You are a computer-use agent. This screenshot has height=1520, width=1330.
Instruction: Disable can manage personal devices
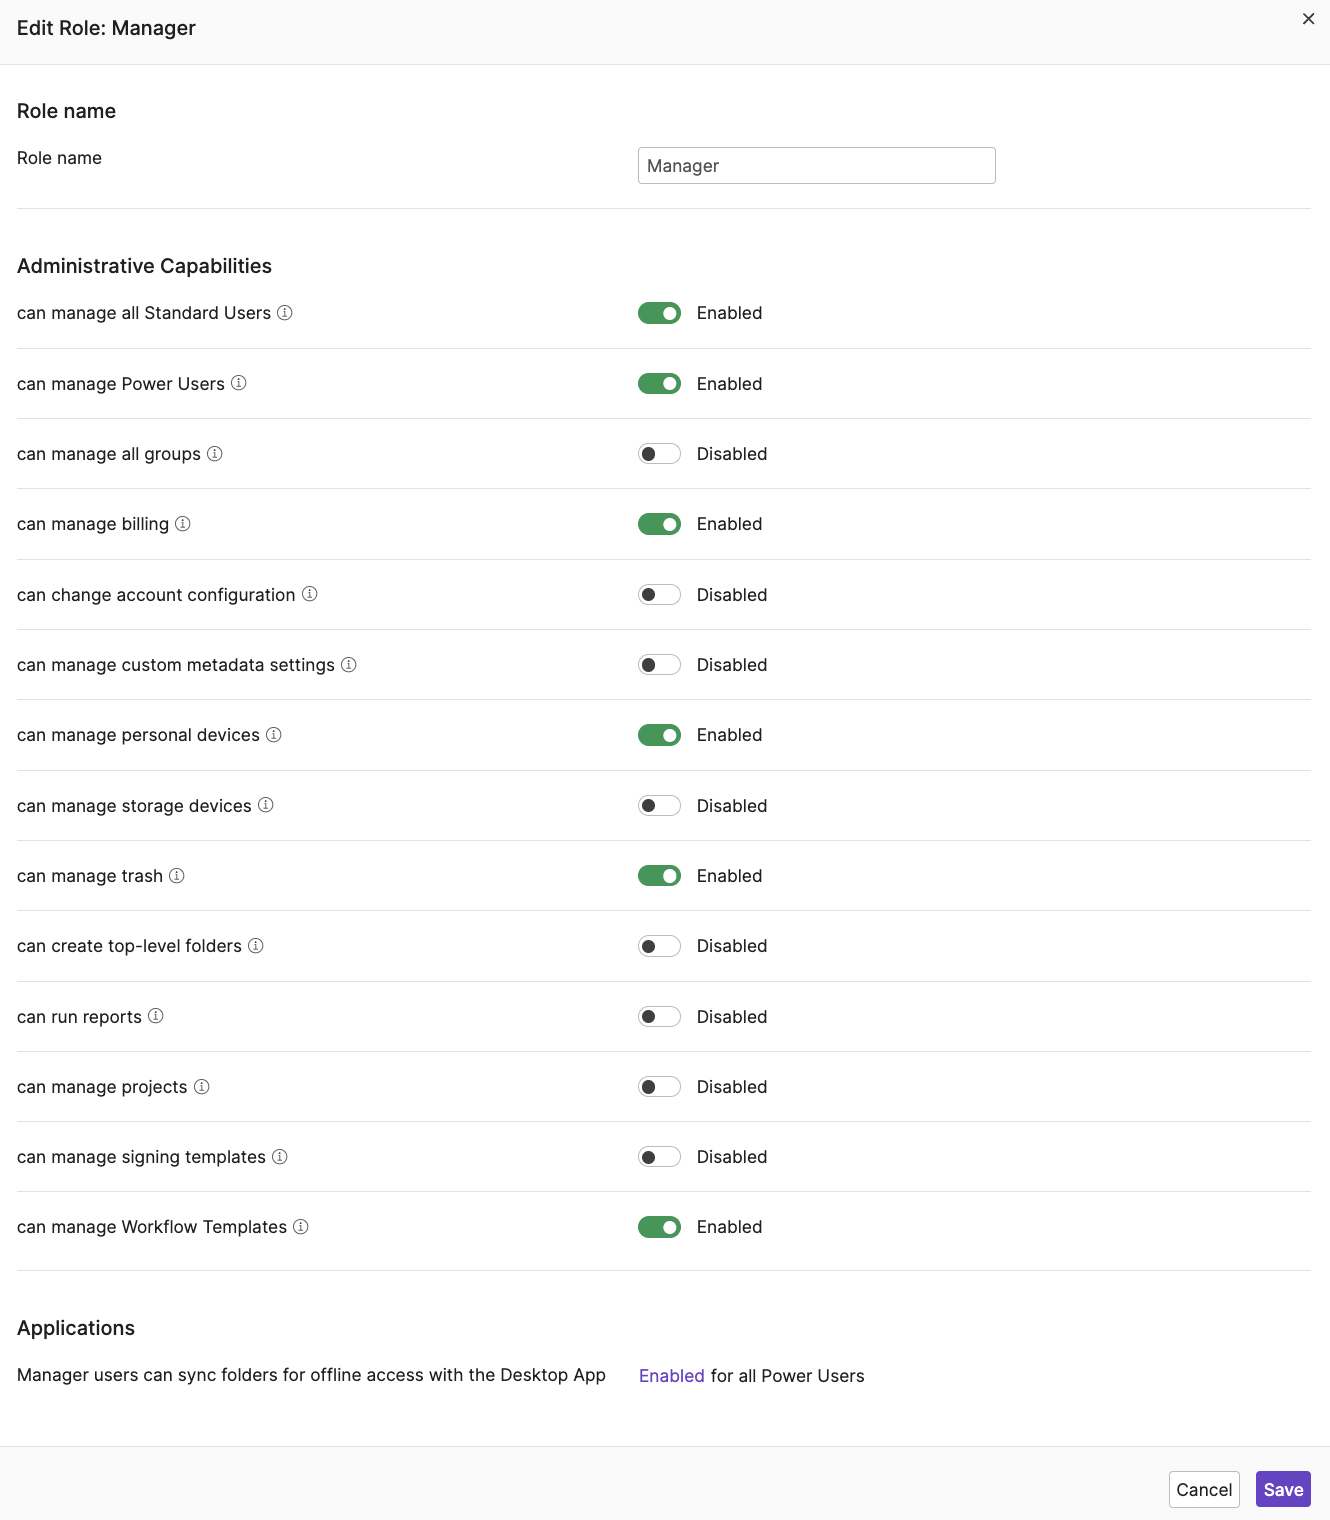coord(659,735)
